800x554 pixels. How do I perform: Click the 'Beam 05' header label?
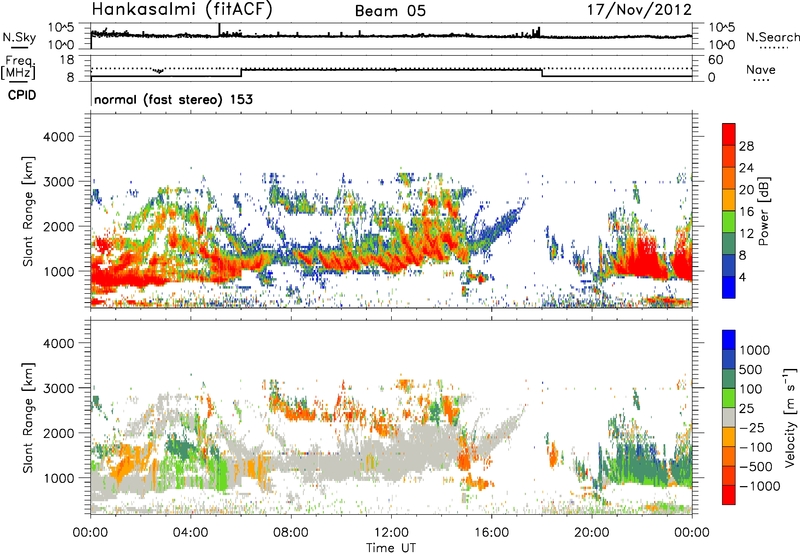pyautogui.click(x=390, y=11)
